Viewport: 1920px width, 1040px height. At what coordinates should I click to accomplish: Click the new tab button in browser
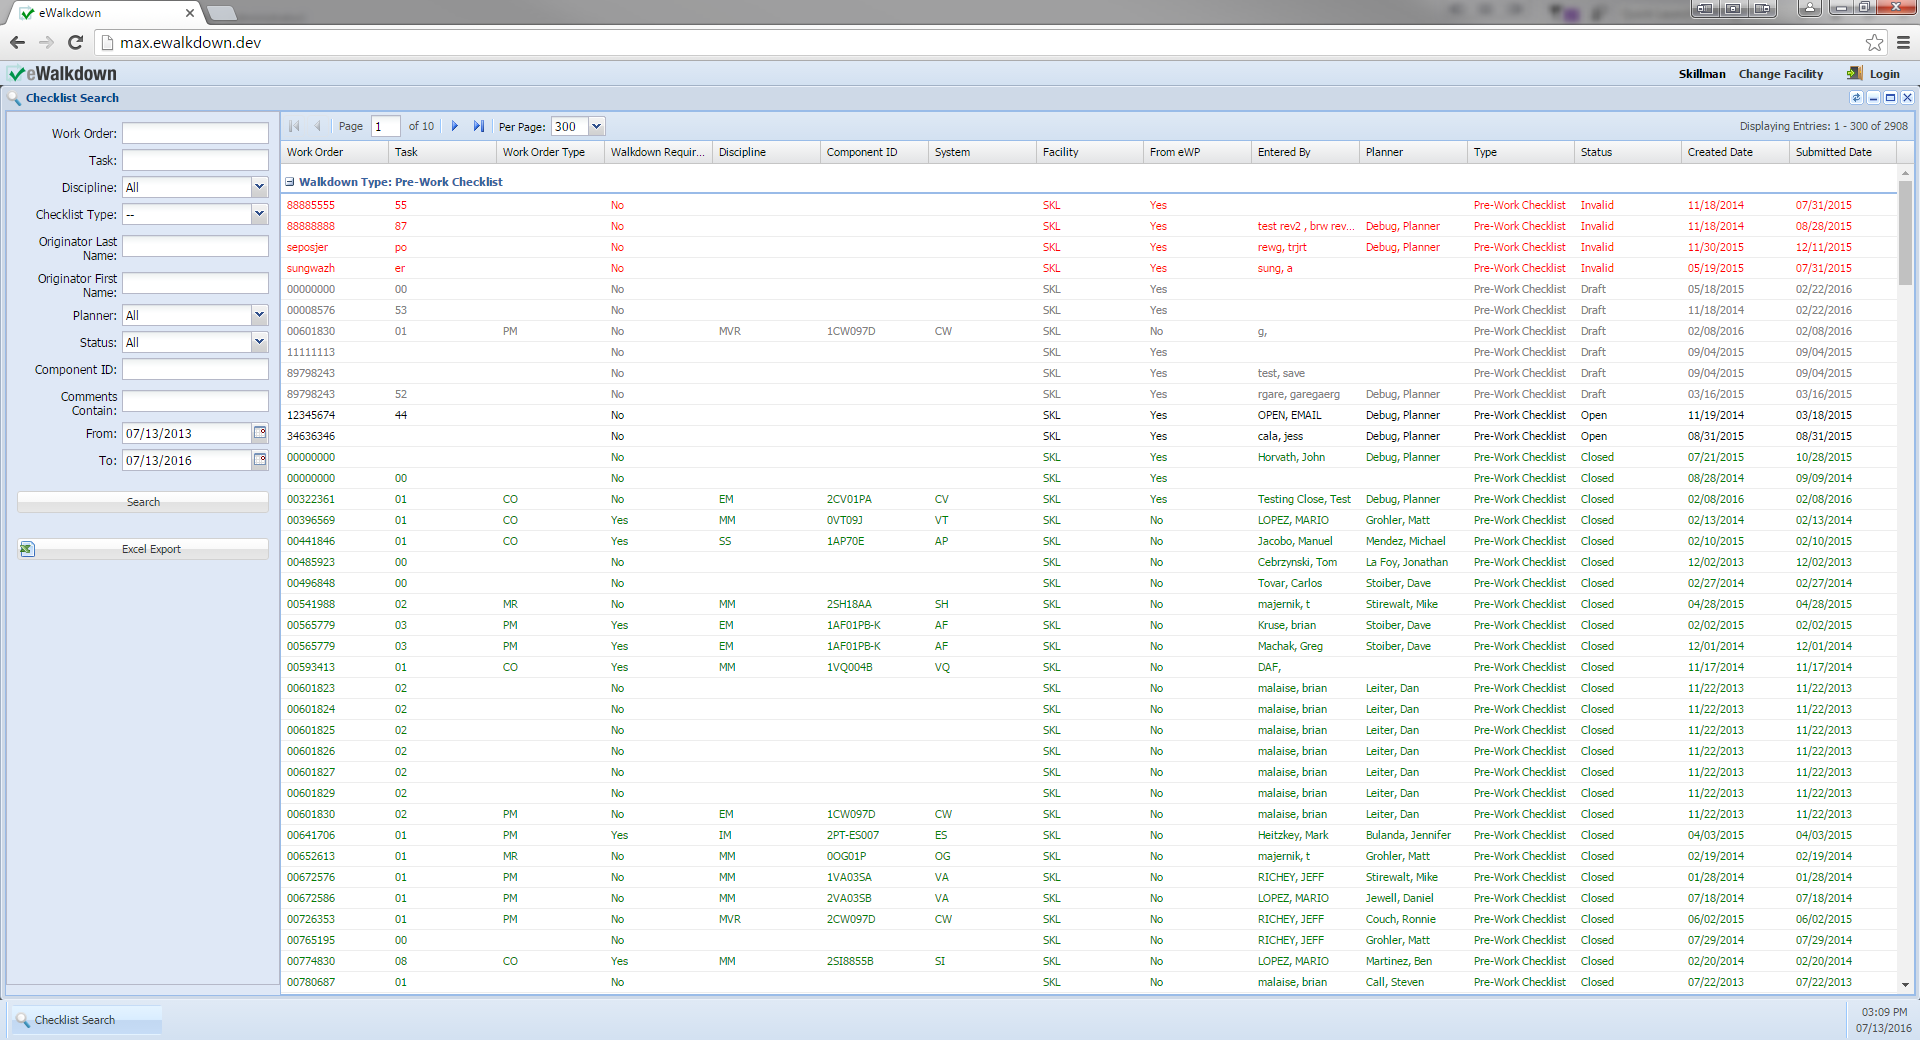tap(221, 13)
